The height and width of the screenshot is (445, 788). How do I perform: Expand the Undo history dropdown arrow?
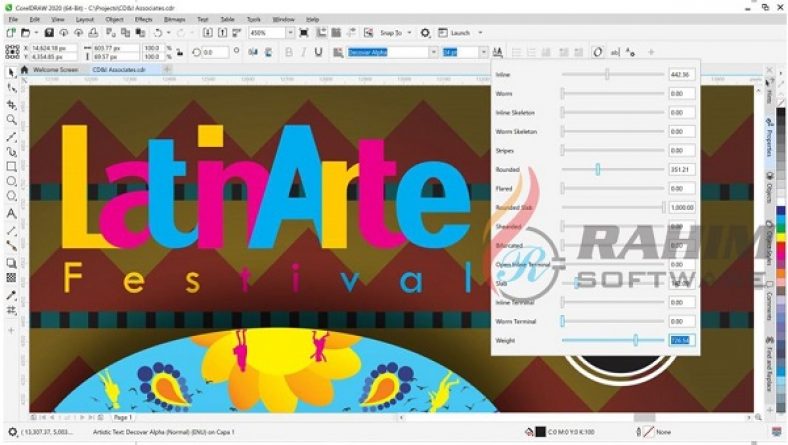click(x=168, y=33)
